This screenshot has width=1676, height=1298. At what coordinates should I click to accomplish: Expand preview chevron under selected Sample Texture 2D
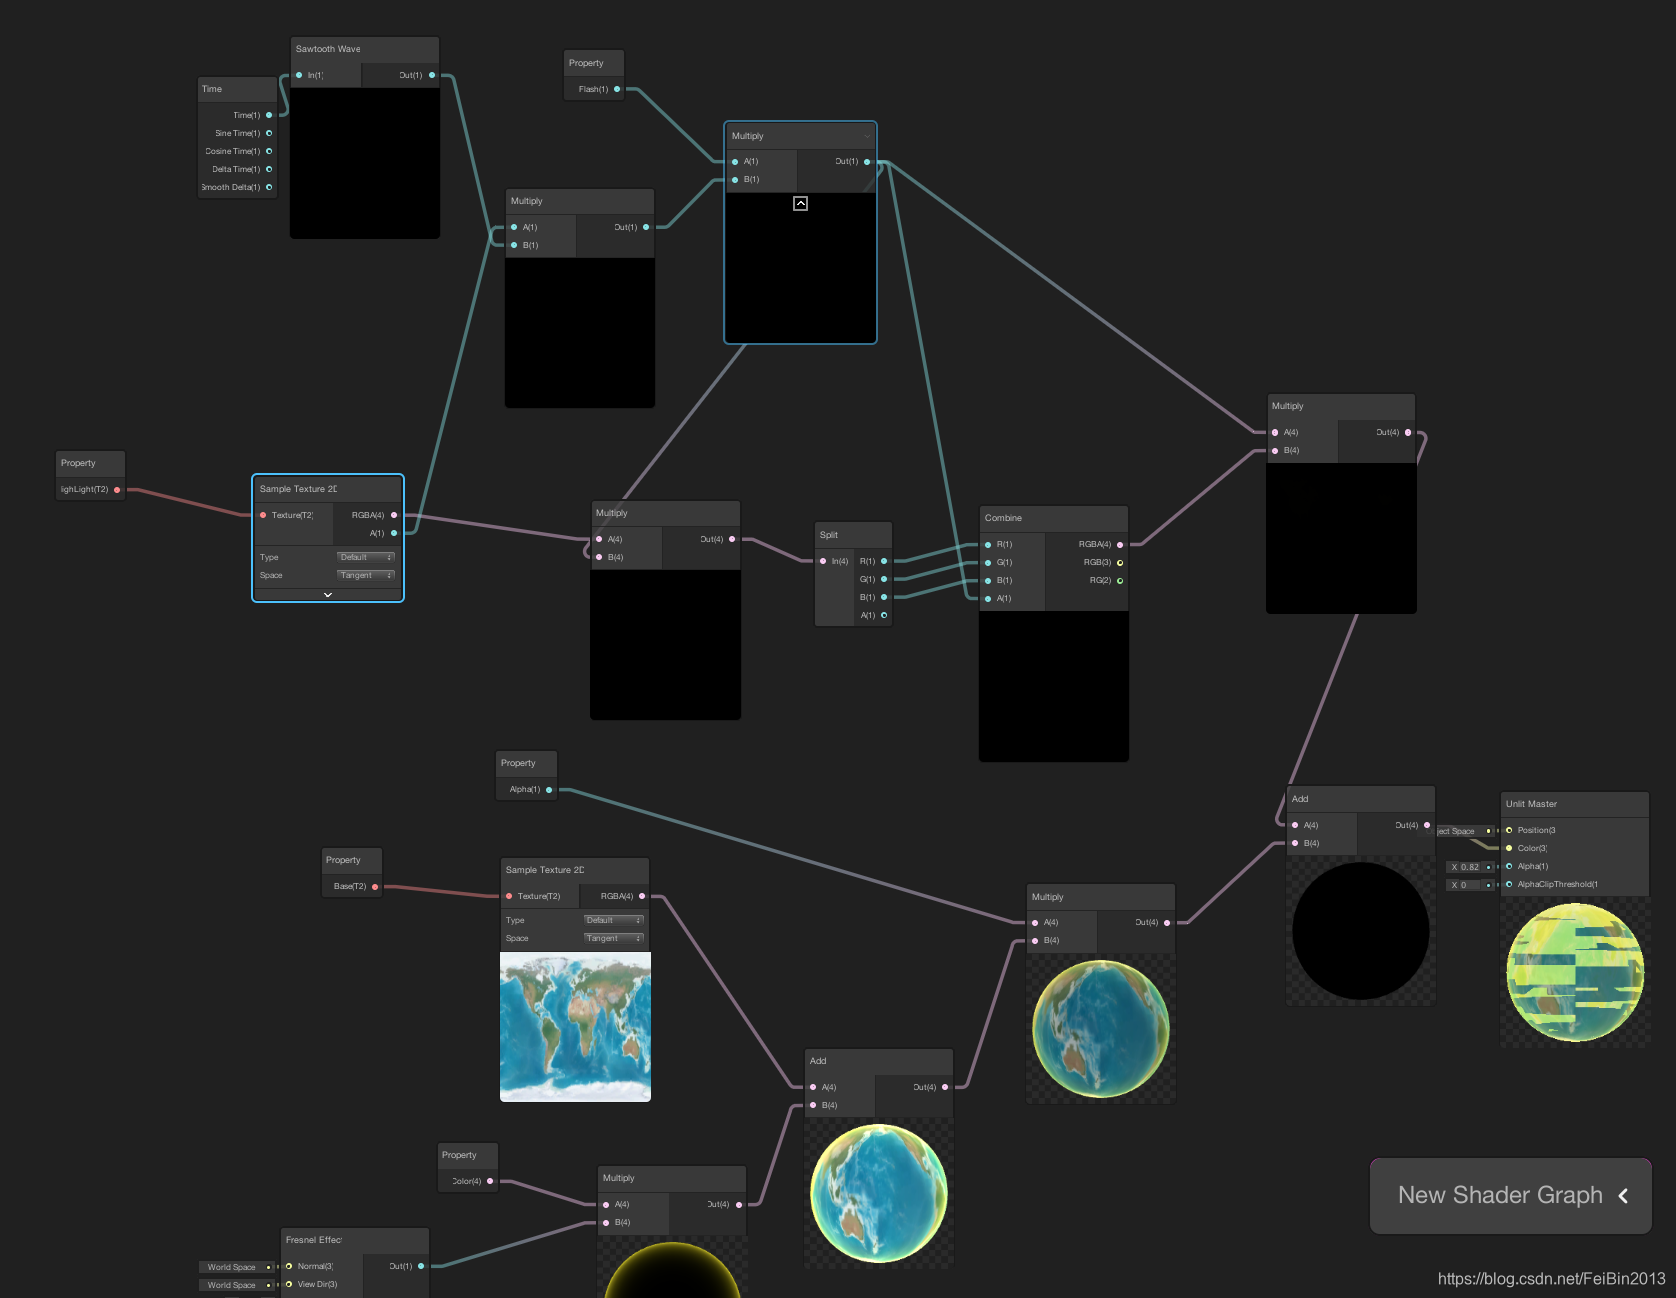click(x=328, y=595)
